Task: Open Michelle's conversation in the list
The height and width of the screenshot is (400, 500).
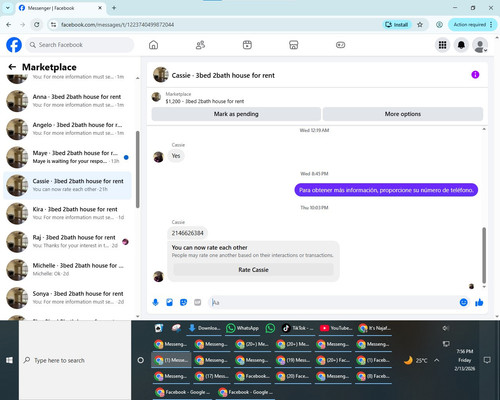Action: 68,269
